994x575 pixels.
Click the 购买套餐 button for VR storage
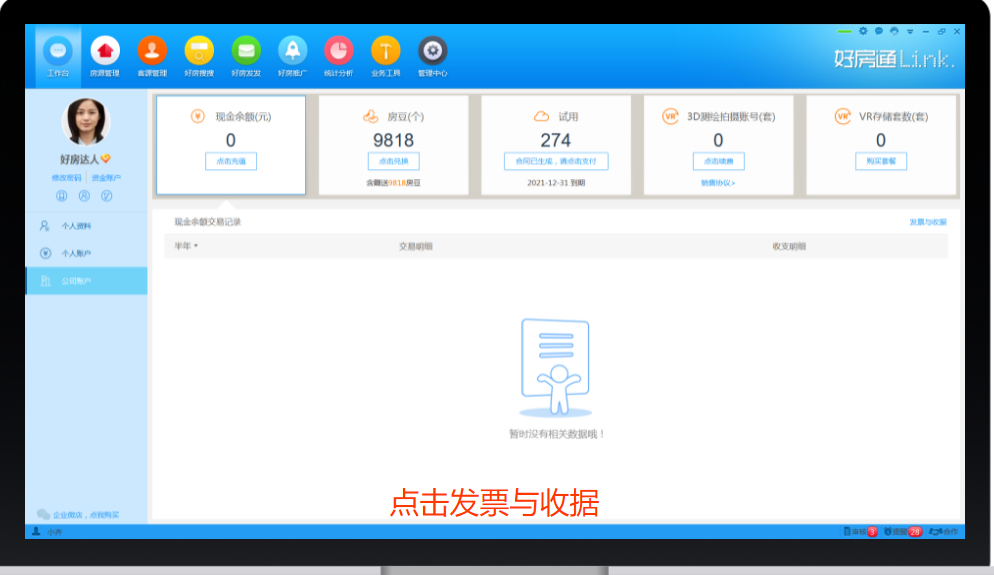click(x=880, y=161)
